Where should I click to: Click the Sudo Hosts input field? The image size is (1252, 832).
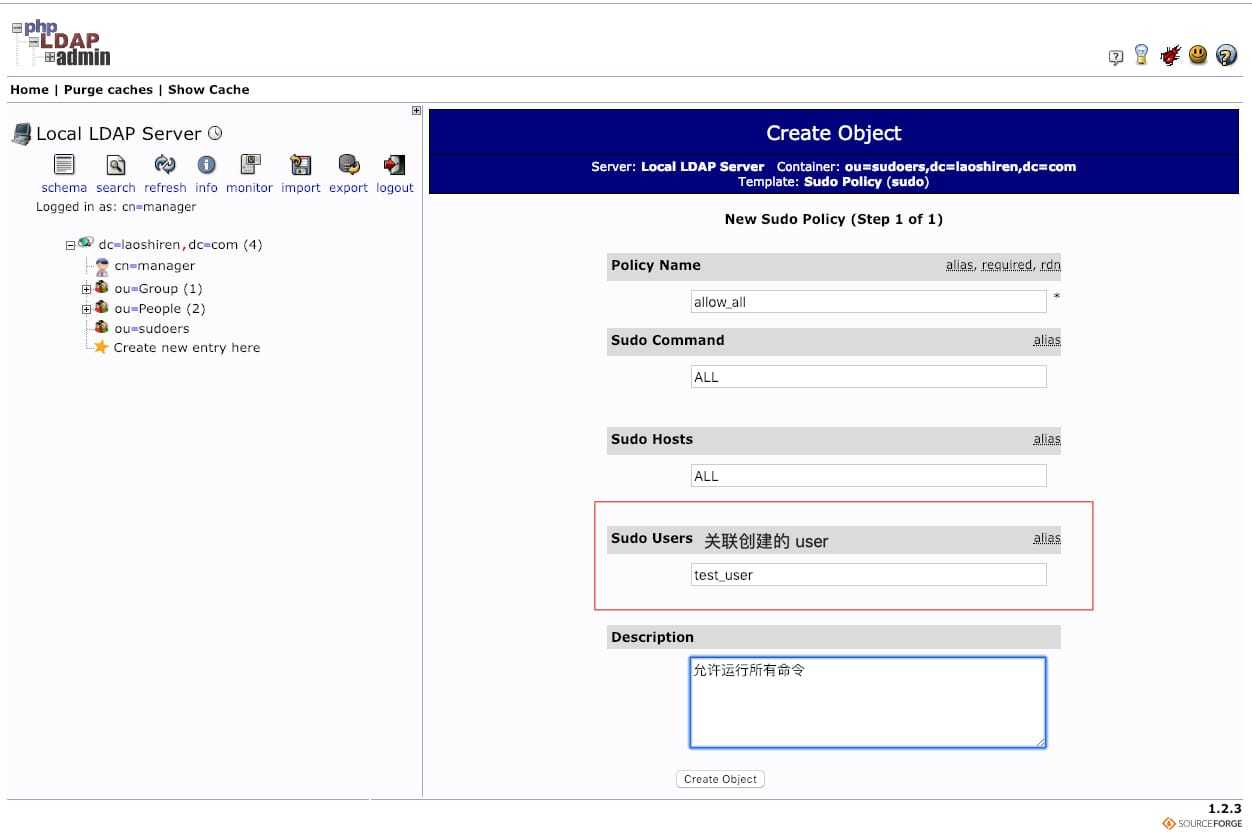click(869, 476)
